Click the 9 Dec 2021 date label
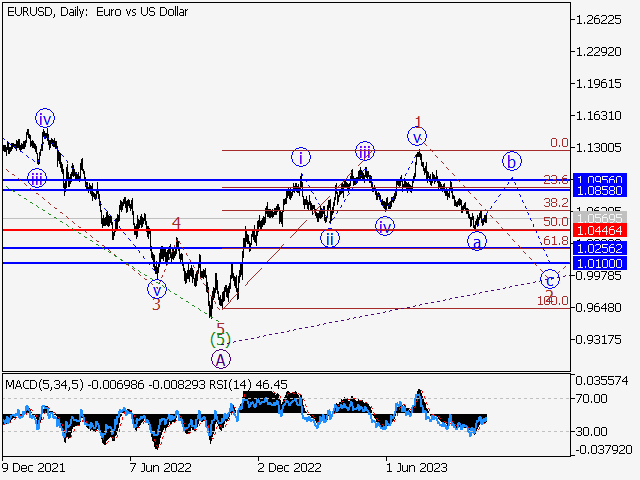This screenshot has width=640, height=480. [33, 467]
